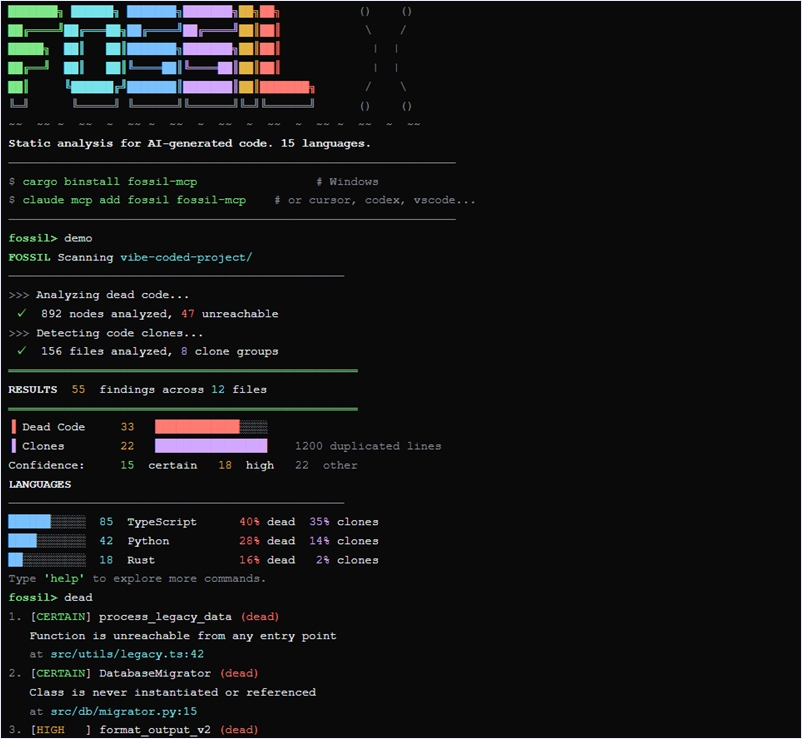802x739 pixels.
Task: Click the [HIGH] tag on format_output_v2
Action: click(x=63, y=730)
